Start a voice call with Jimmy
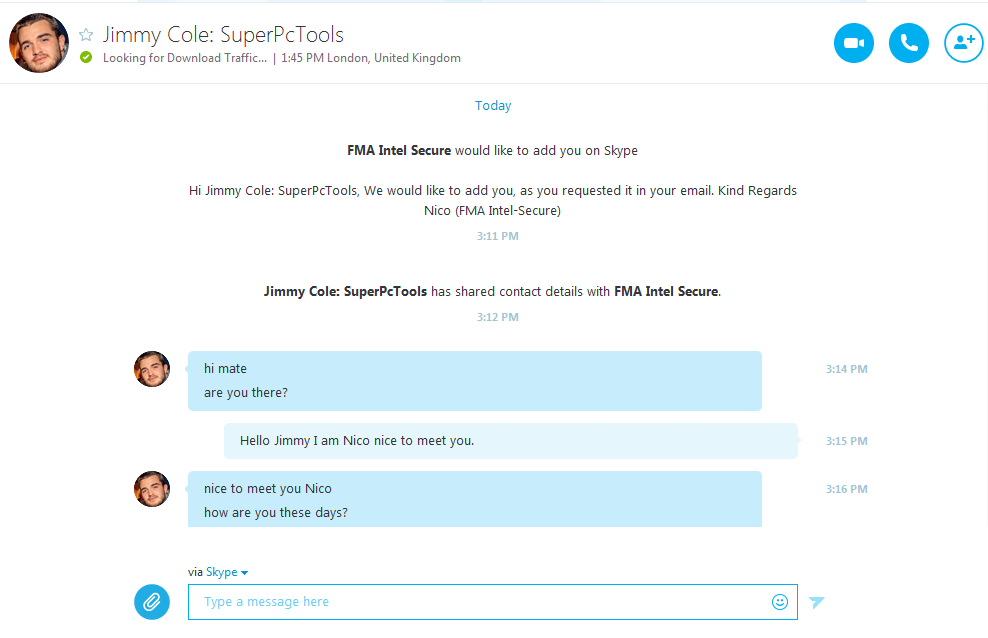988x638 pixels. tap(908, 43)
